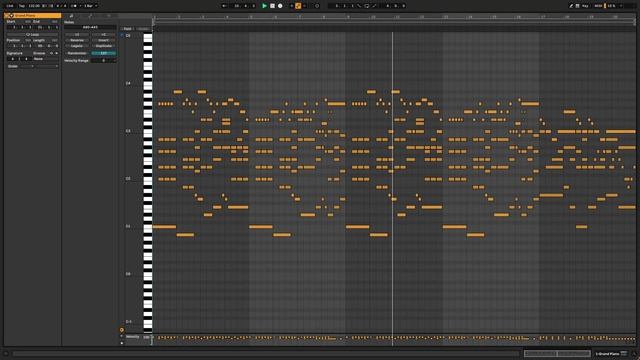The image size is (640, 360).
Task: Click the Duplicate button
Action: 104,46
